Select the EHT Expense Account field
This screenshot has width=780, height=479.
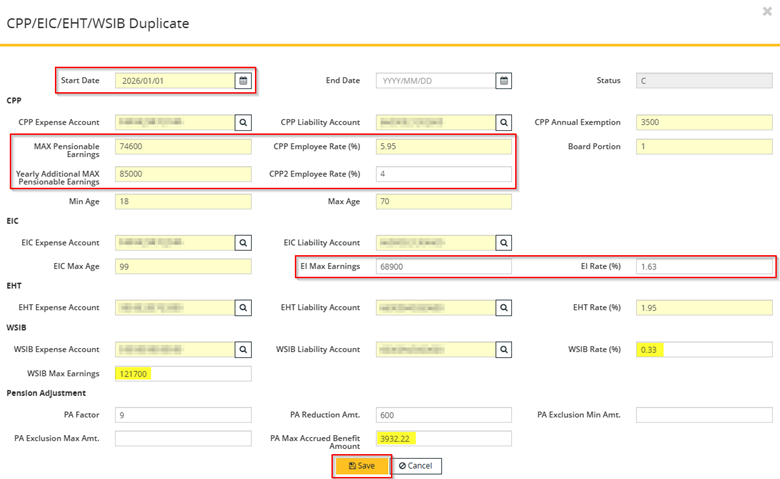(x=175, y=307)
